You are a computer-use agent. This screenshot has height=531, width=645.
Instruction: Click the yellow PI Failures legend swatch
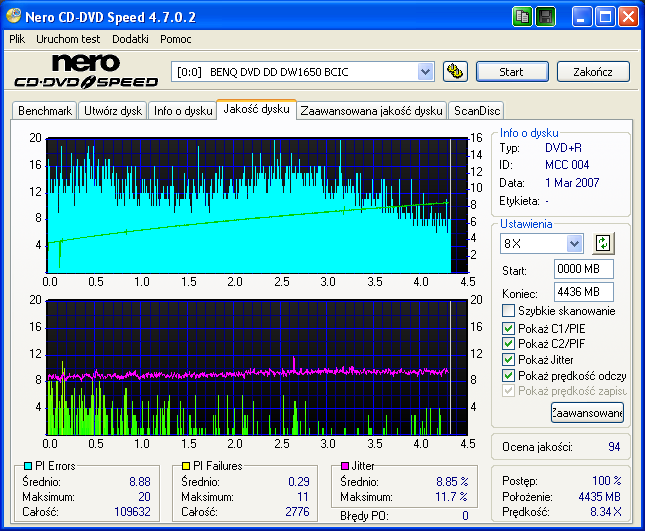pos(186,466)
